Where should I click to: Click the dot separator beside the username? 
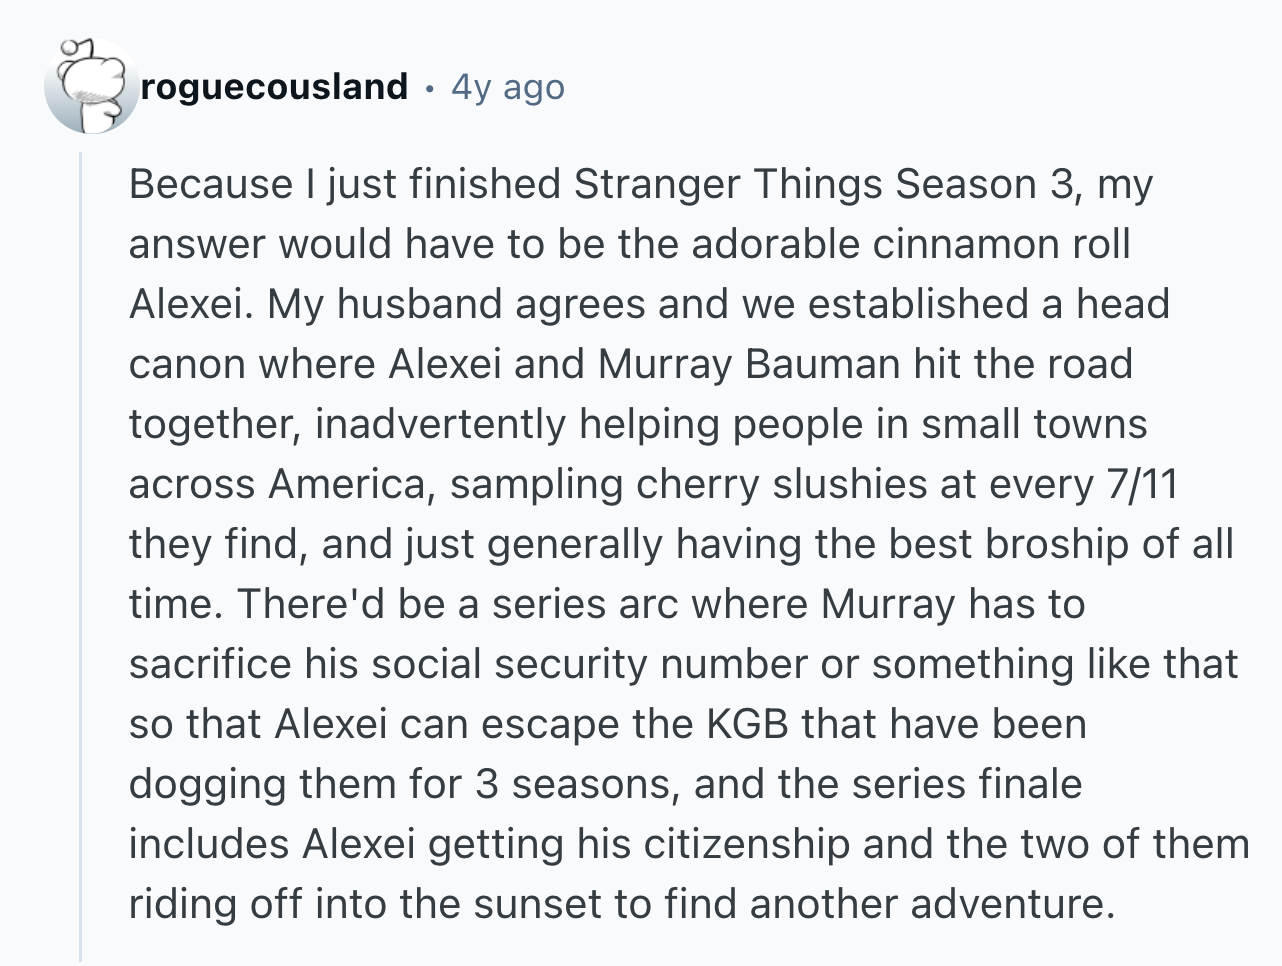429,88
